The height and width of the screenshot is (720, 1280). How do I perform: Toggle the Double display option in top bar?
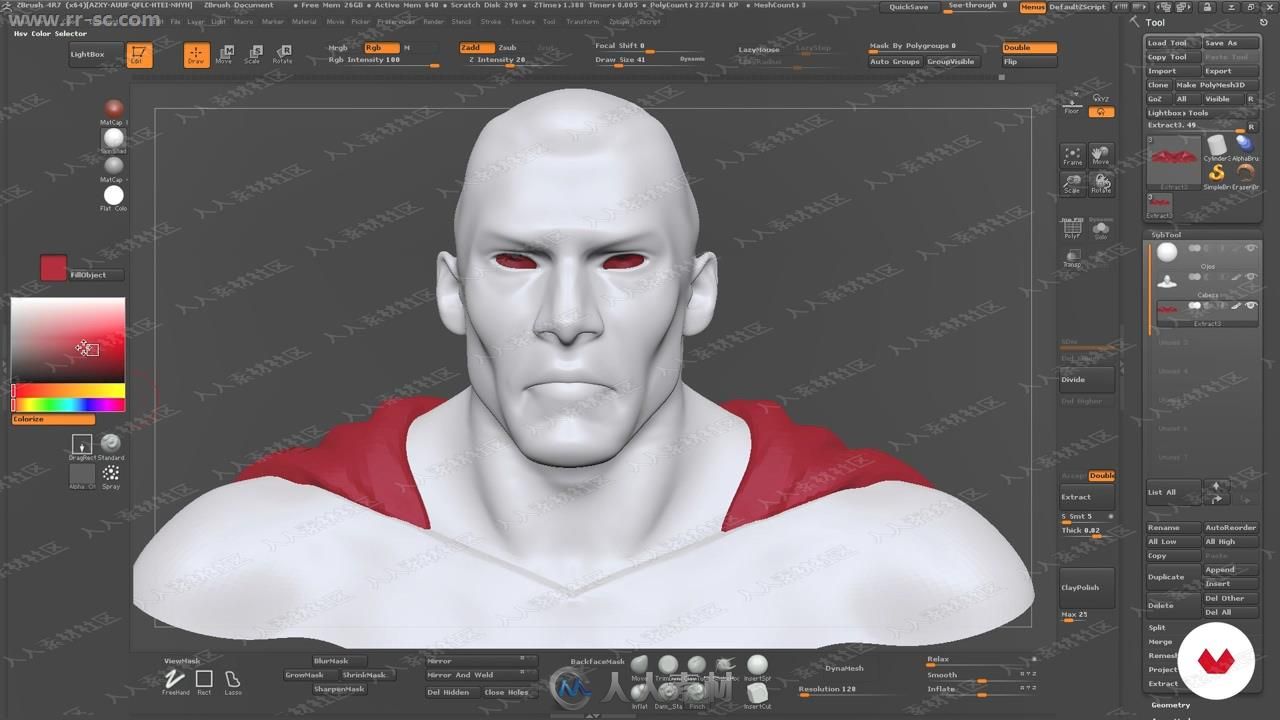[1029, 47]
